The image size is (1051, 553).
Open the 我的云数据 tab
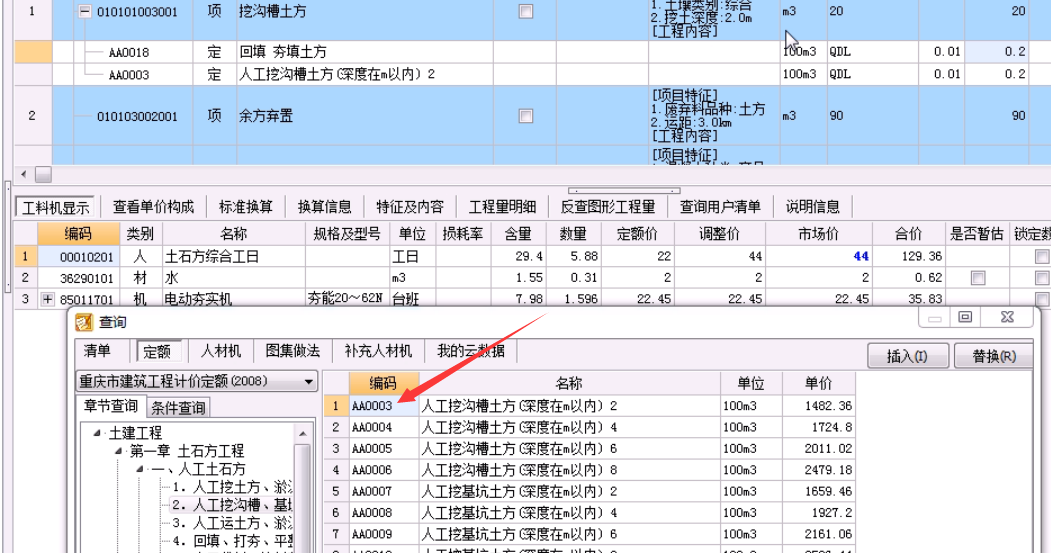click(x=471, y=351)
